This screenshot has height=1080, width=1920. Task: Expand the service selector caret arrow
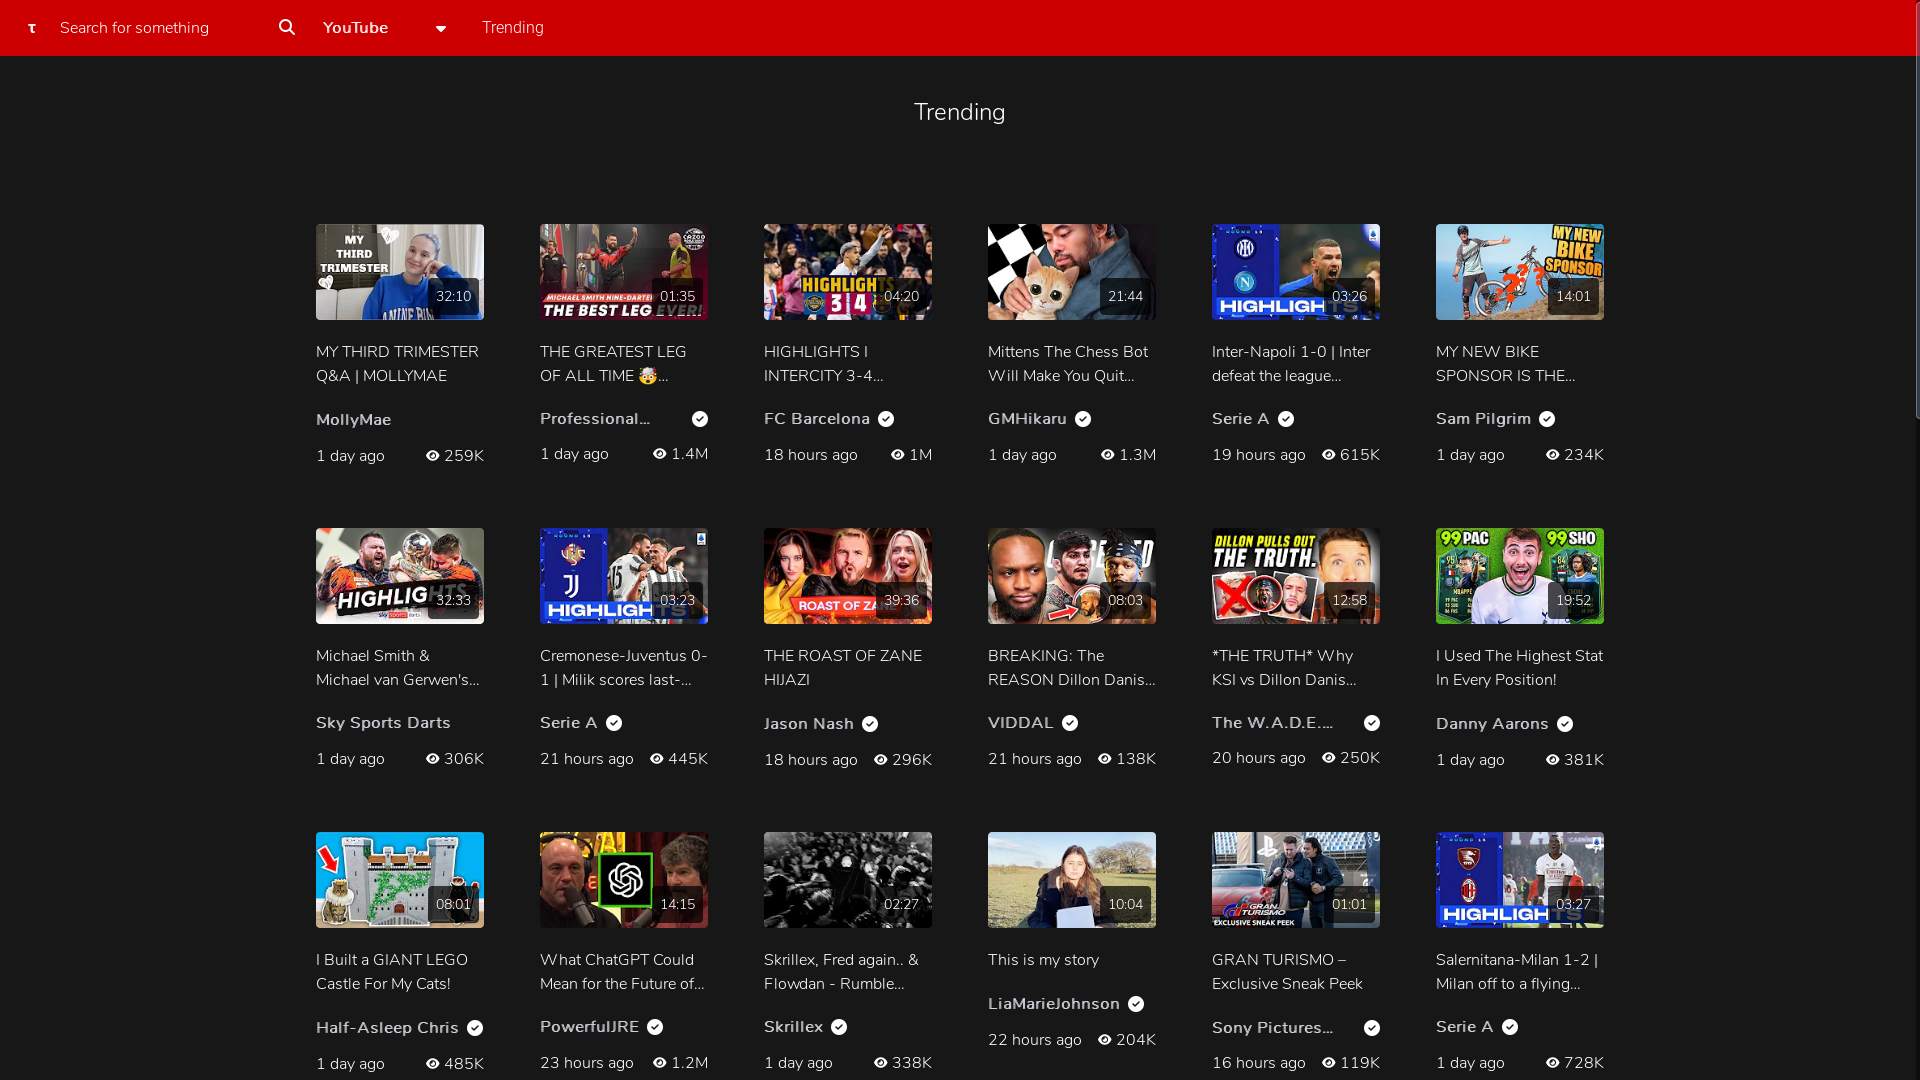(x=440, y=28)
